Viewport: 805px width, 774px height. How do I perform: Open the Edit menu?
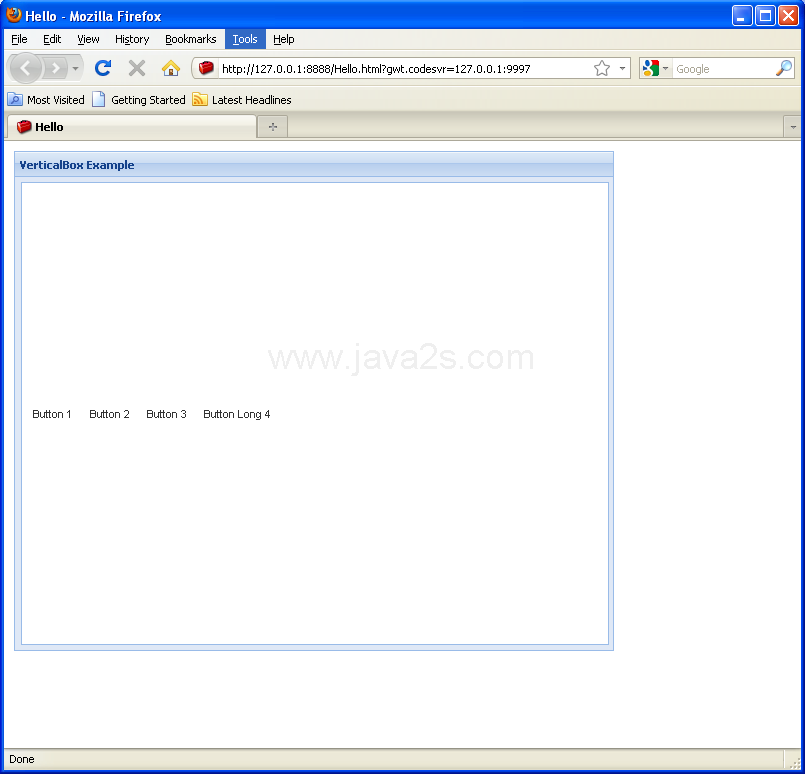(x=52, y=39)
